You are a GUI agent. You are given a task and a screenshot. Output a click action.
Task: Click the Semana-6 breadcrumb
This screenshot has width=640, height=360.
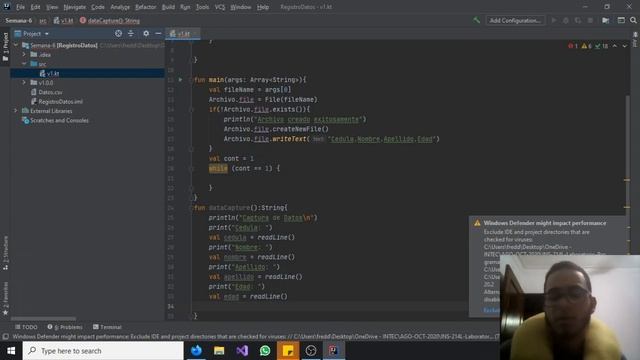tap(19, 20)
